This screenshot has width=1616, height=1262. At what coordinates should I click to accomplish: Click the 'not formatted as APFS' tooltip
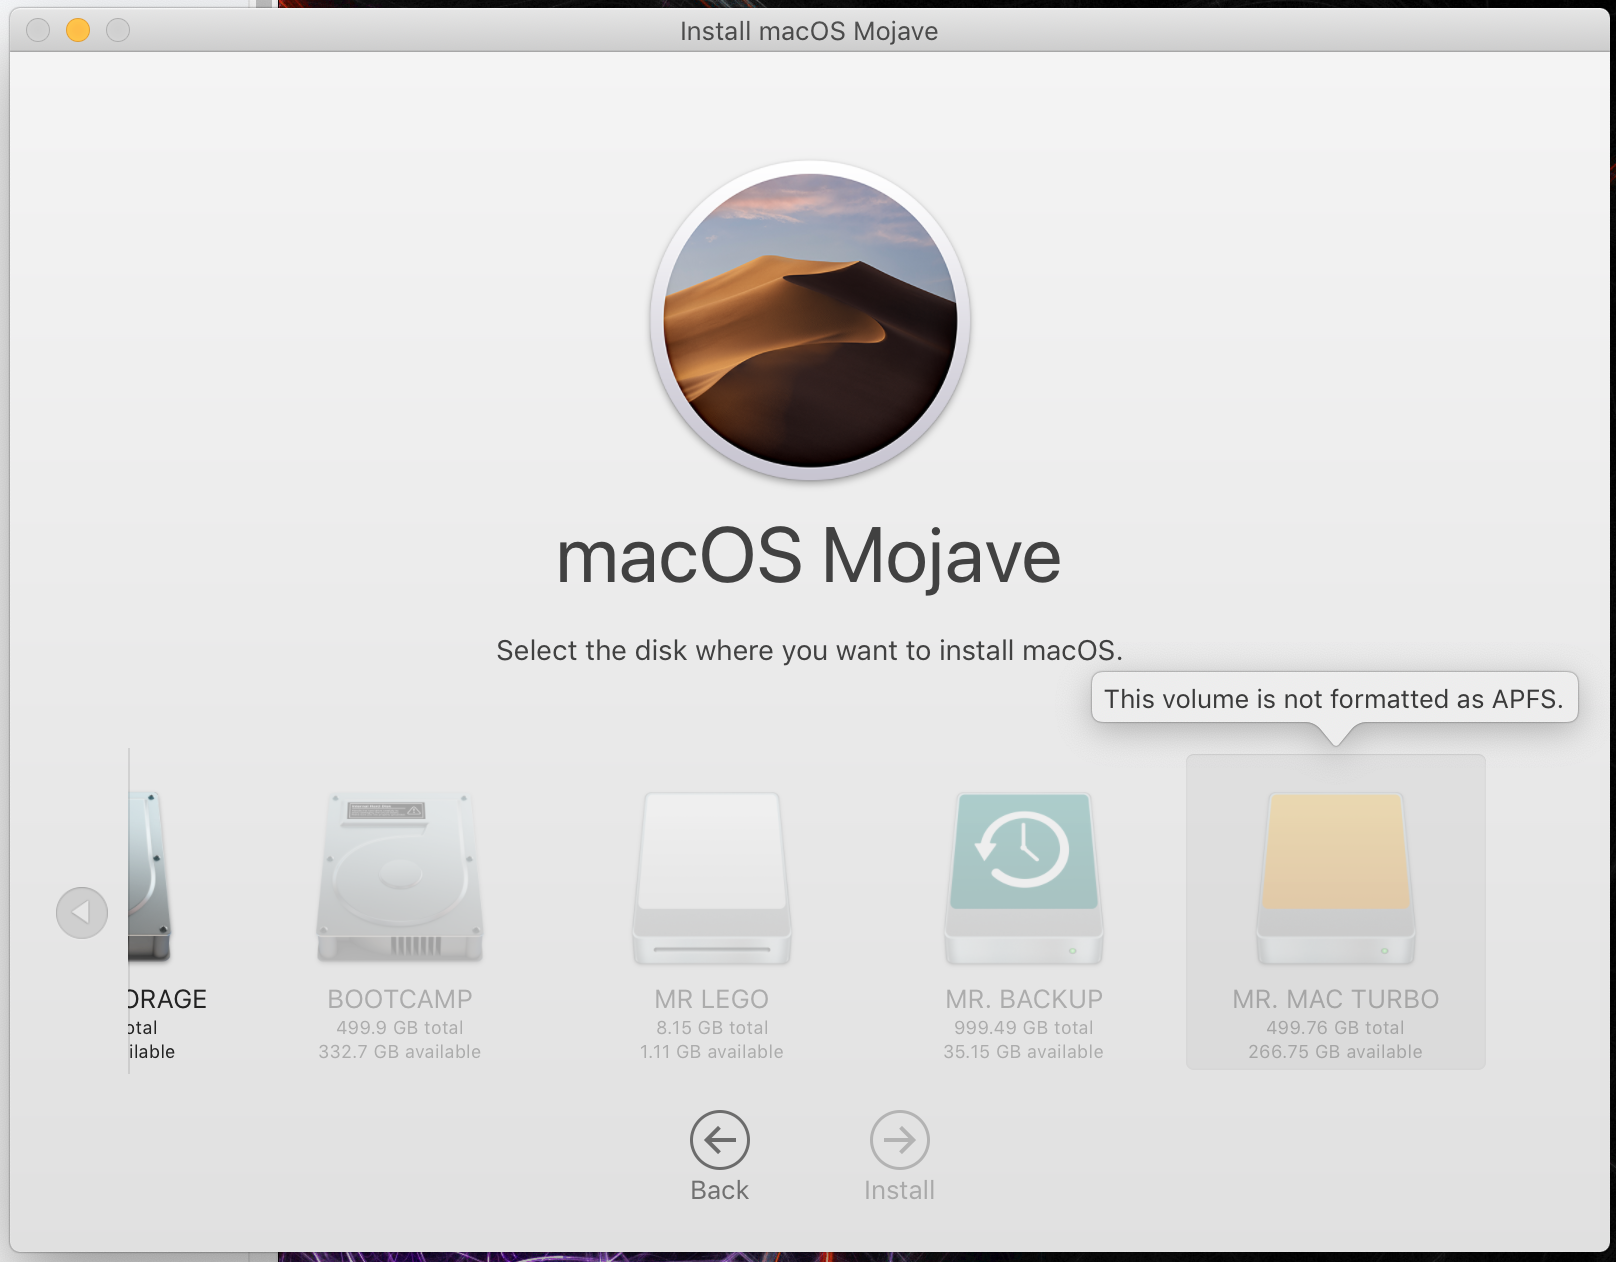[1334, 698]
